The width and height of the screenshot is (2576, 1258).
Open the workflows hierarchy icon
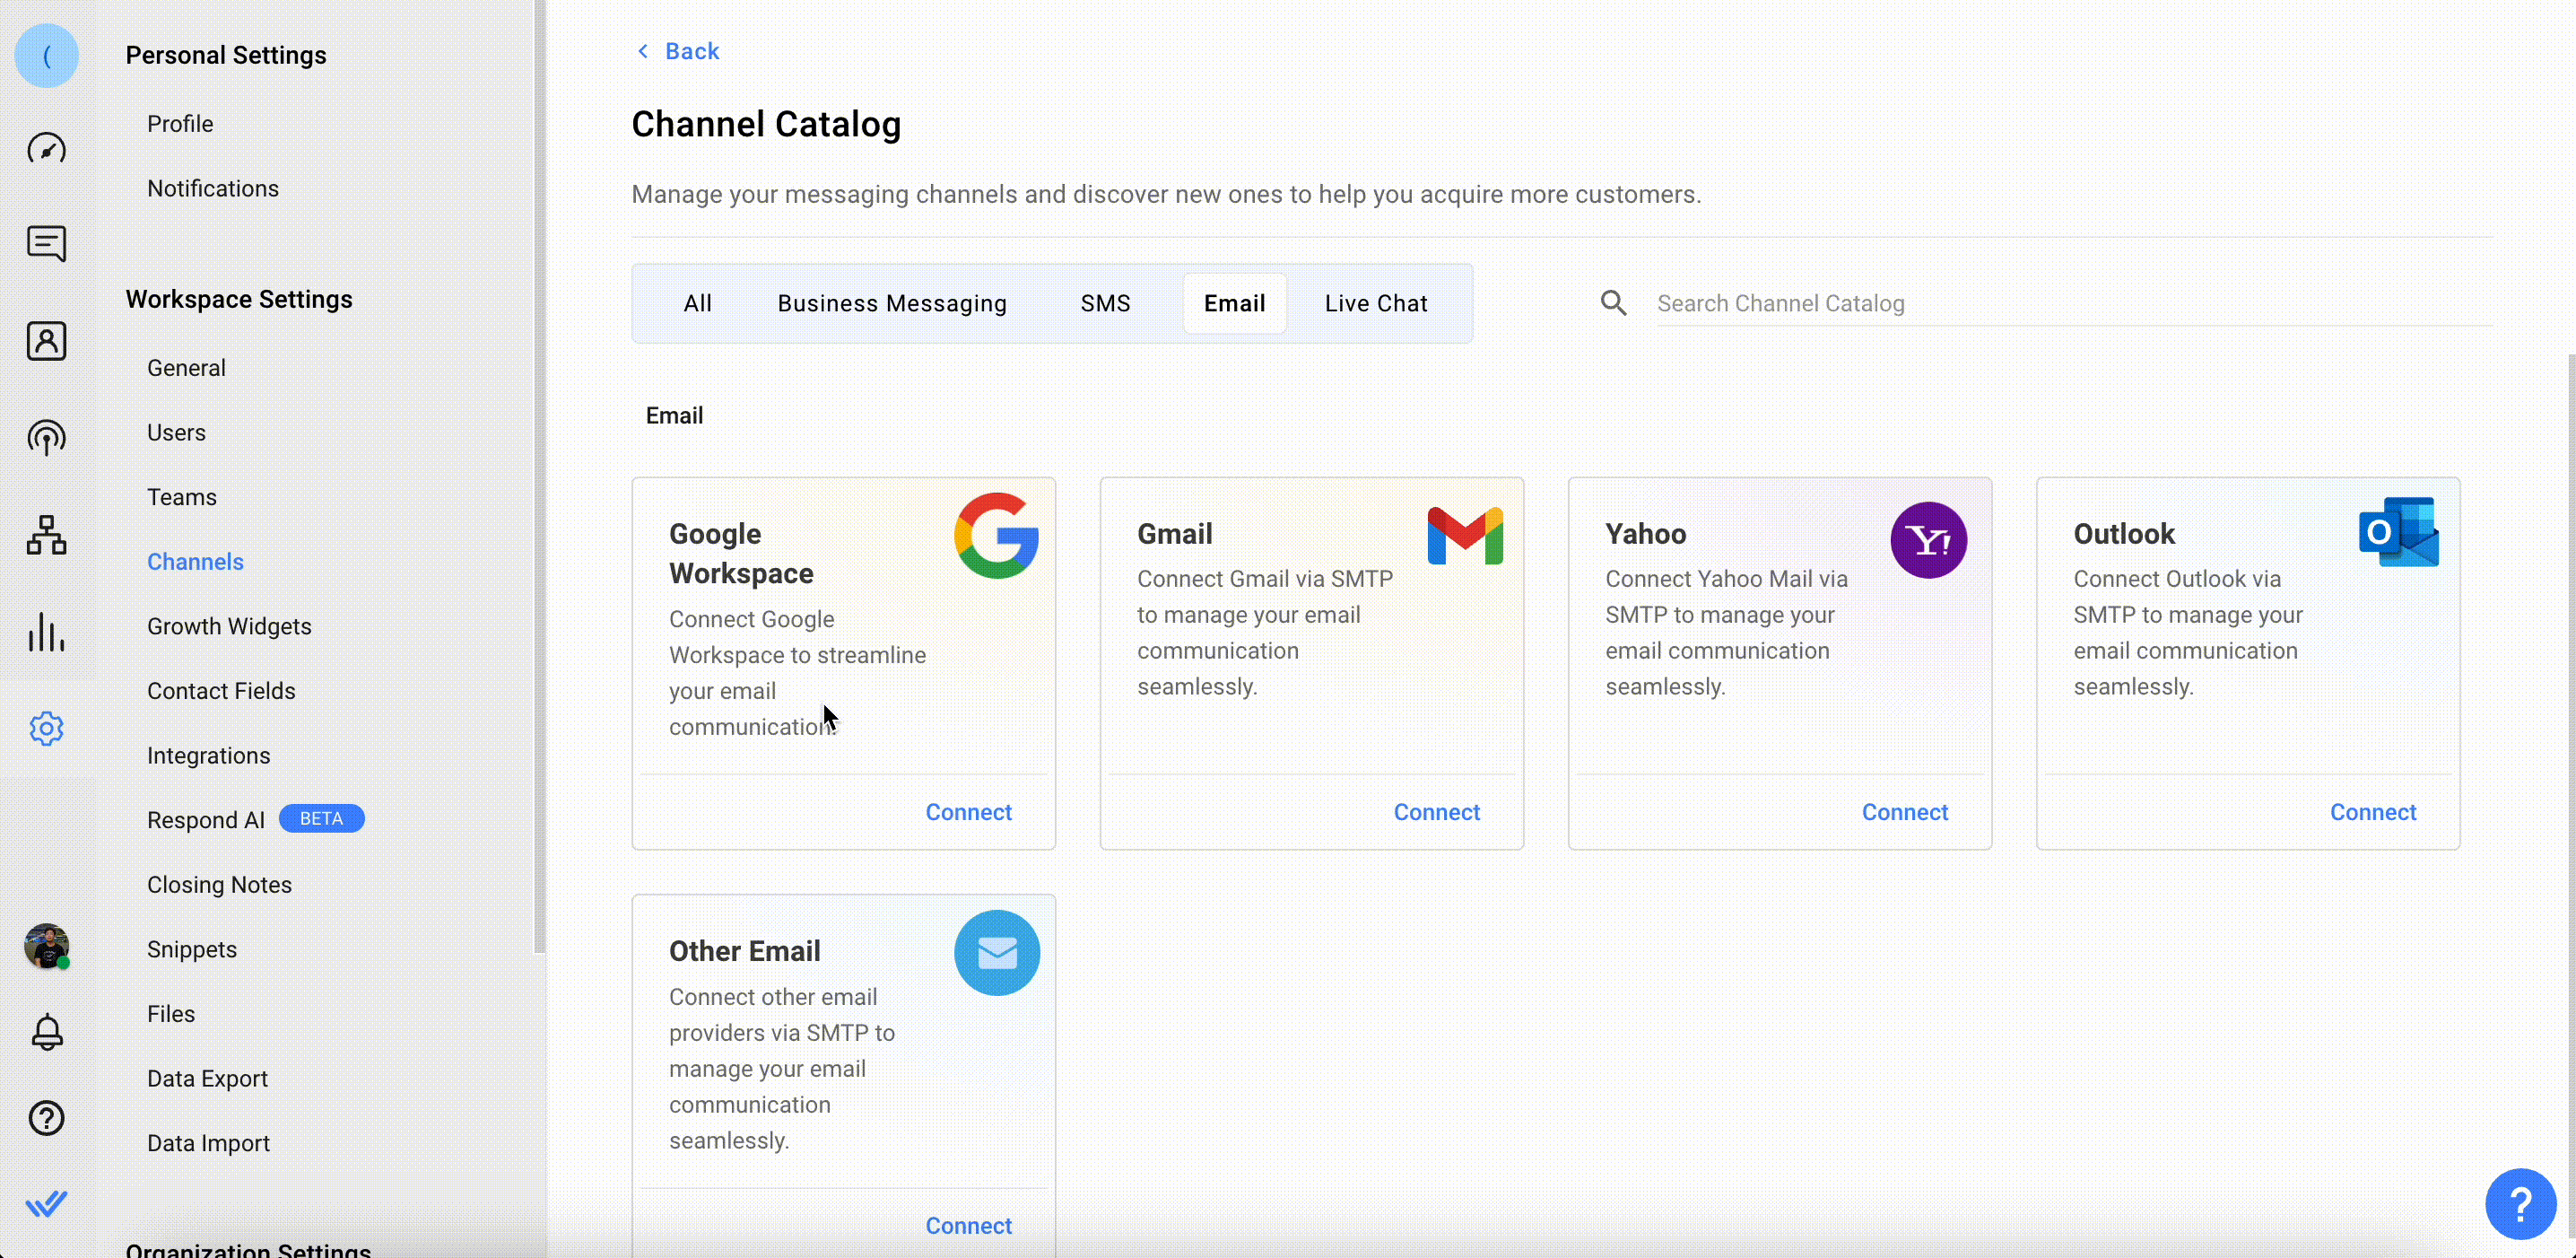(46, 535)
